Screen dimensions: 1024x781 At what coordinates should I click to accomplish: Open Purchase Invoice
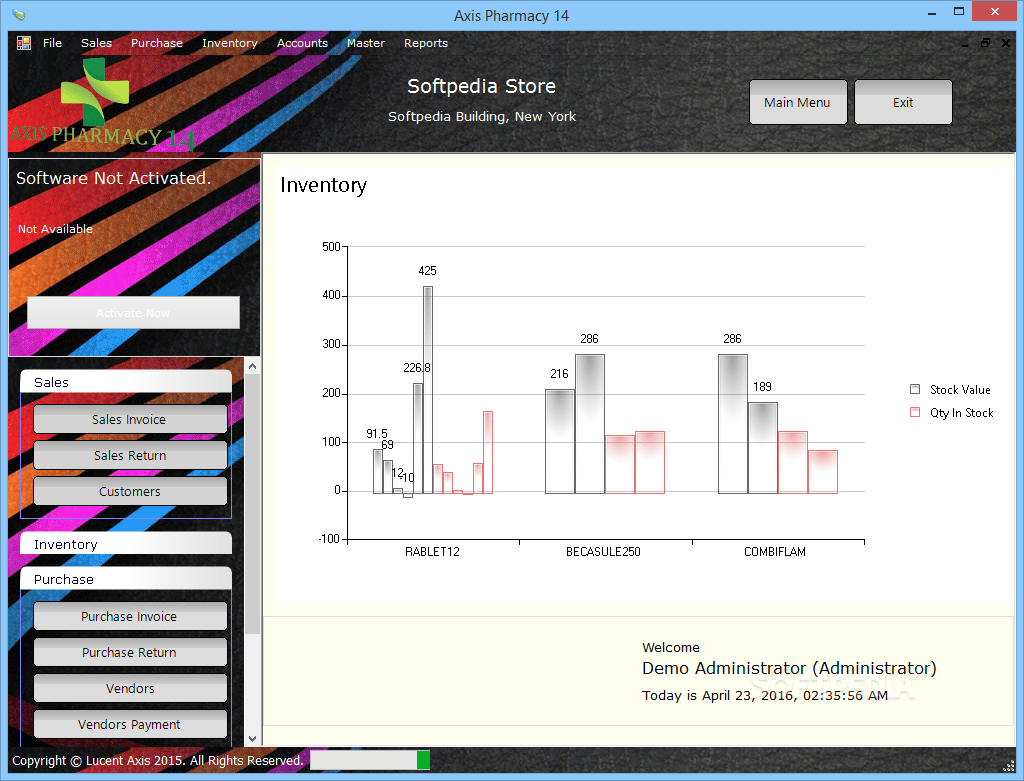pyautogui.click(x=130, y=616)
